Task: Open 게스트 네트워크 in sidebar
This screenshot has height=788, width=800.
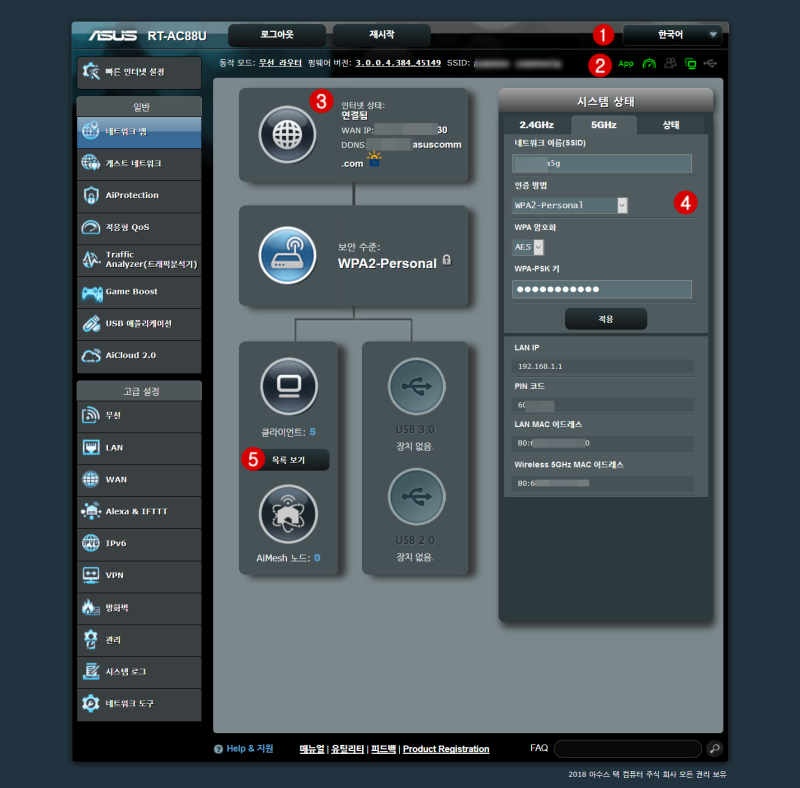Action: [x=139, y=163]
